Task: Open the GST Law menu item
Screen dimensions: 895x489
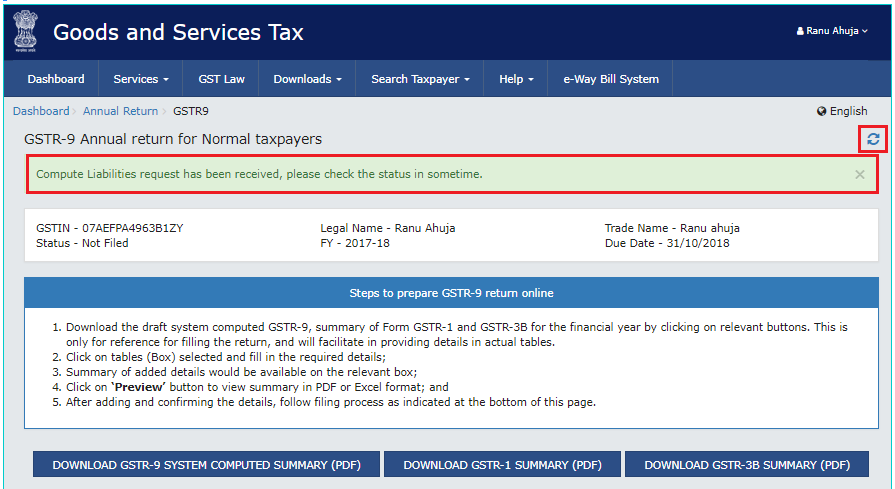Action: 221,79
